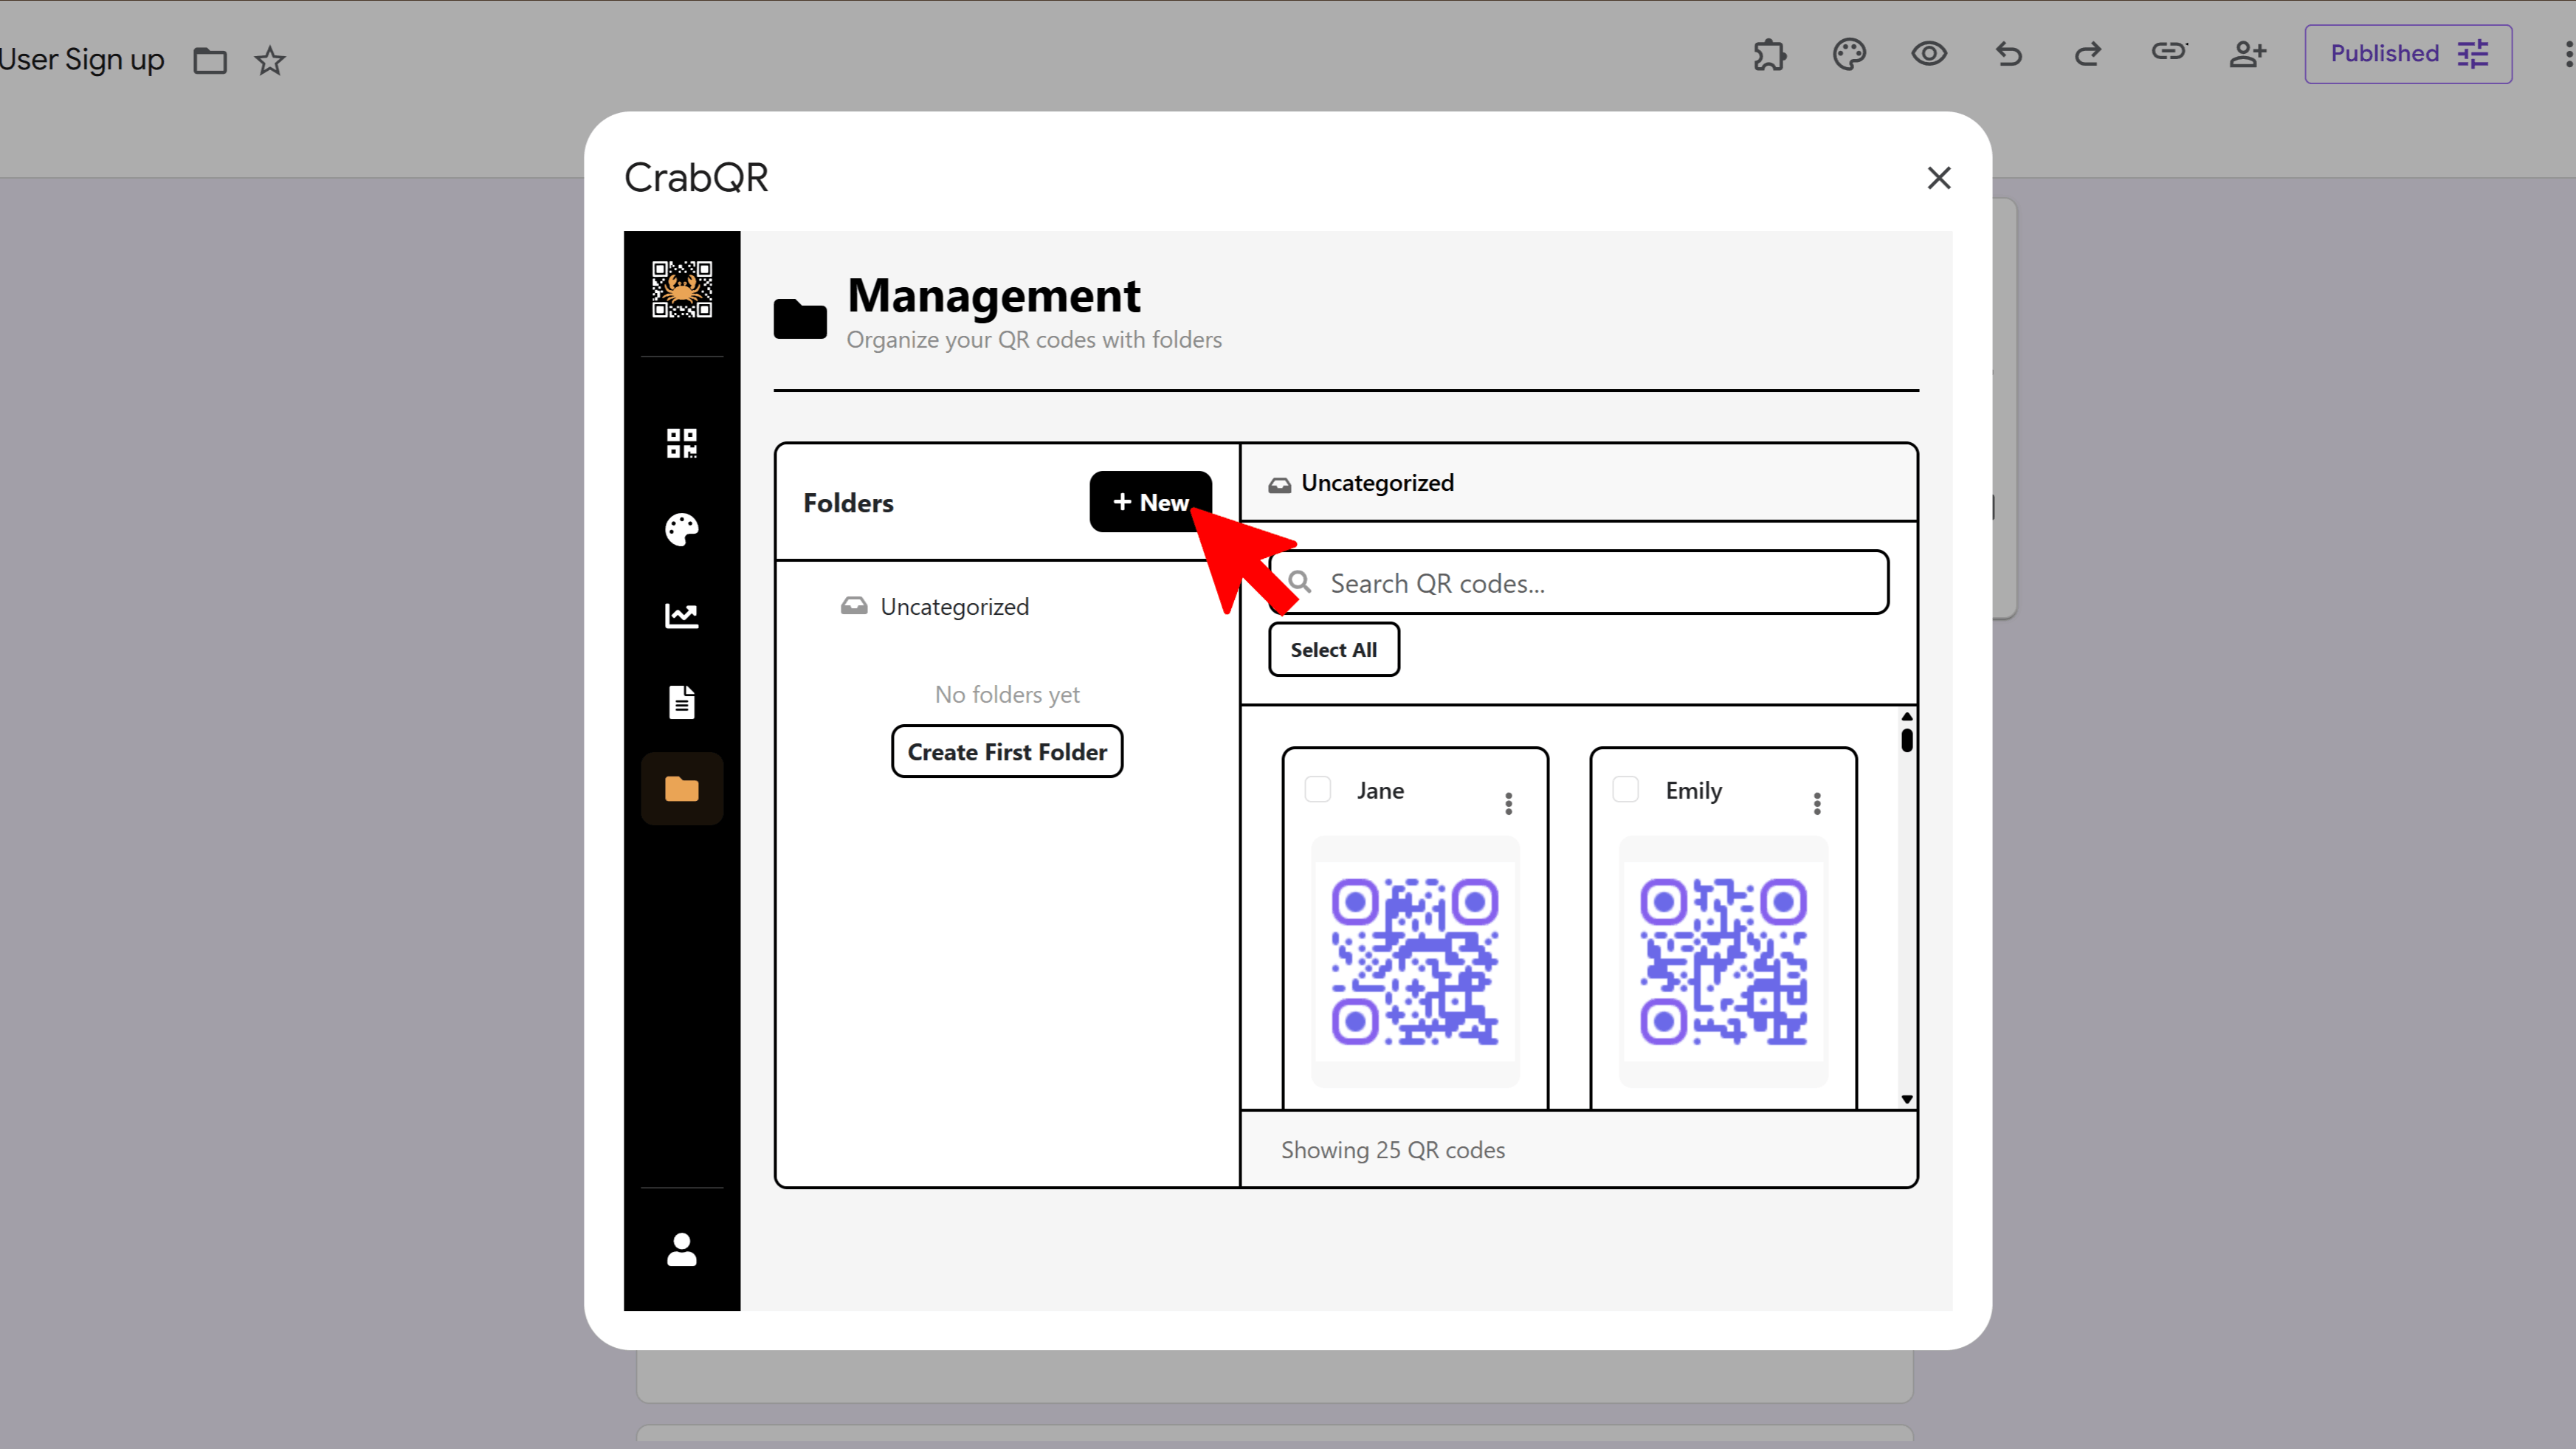Click the Uncategorized header above search
This screenshot has width=2576, height=1449.
click(1377, 482)
